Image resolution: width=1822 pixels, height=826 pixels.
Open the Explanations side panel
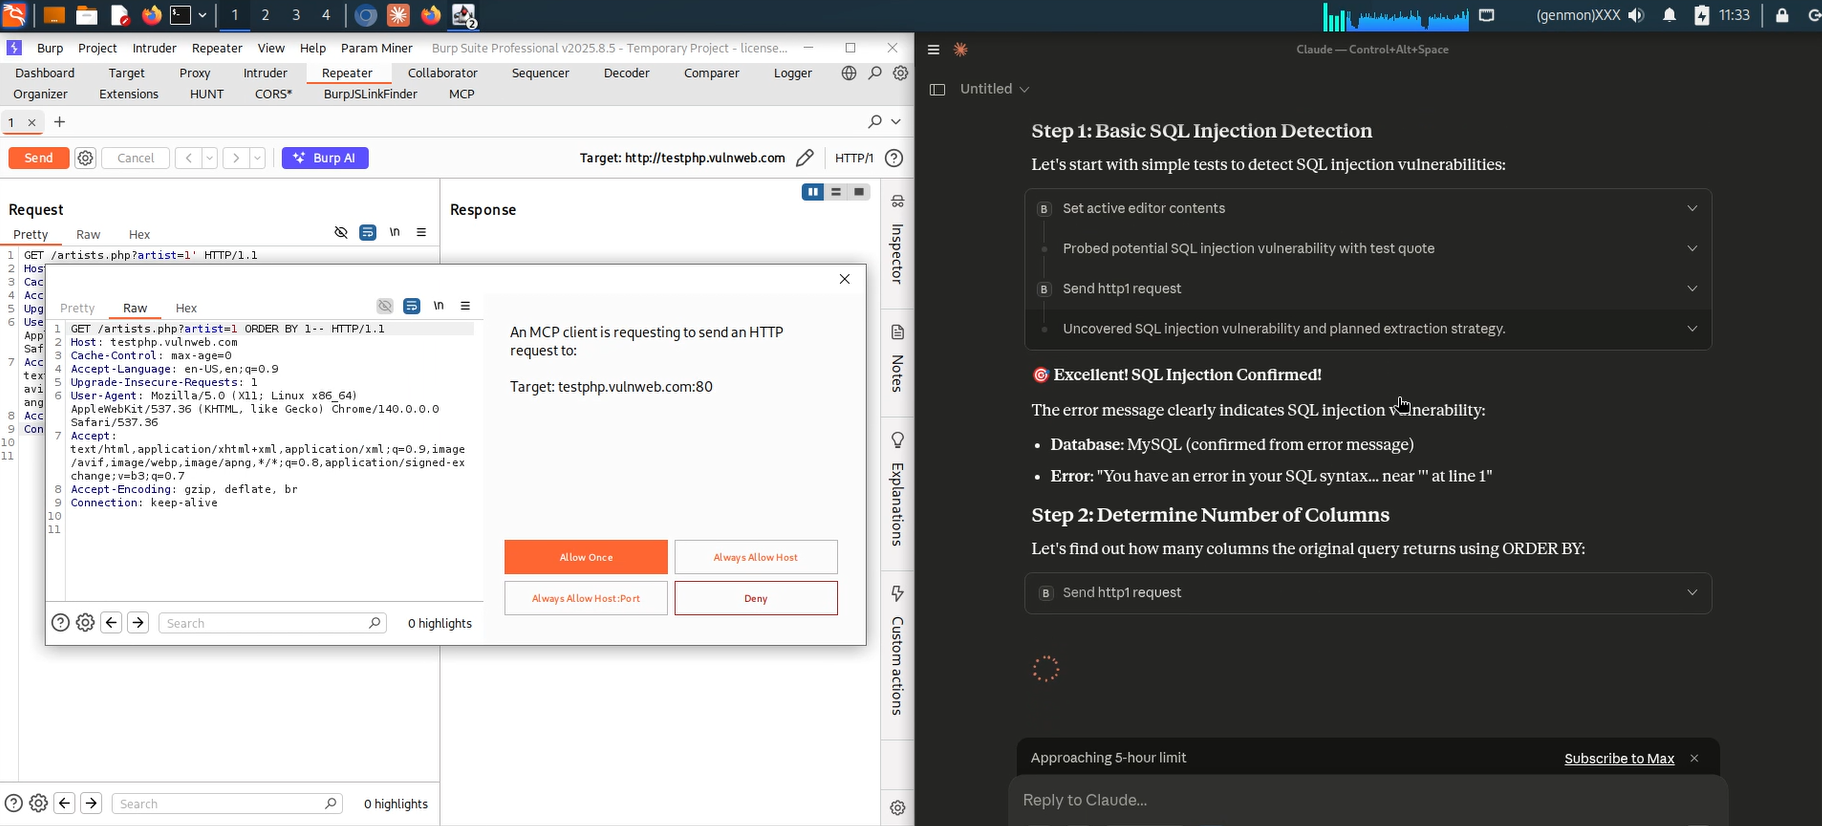click(x=897, y=489)
